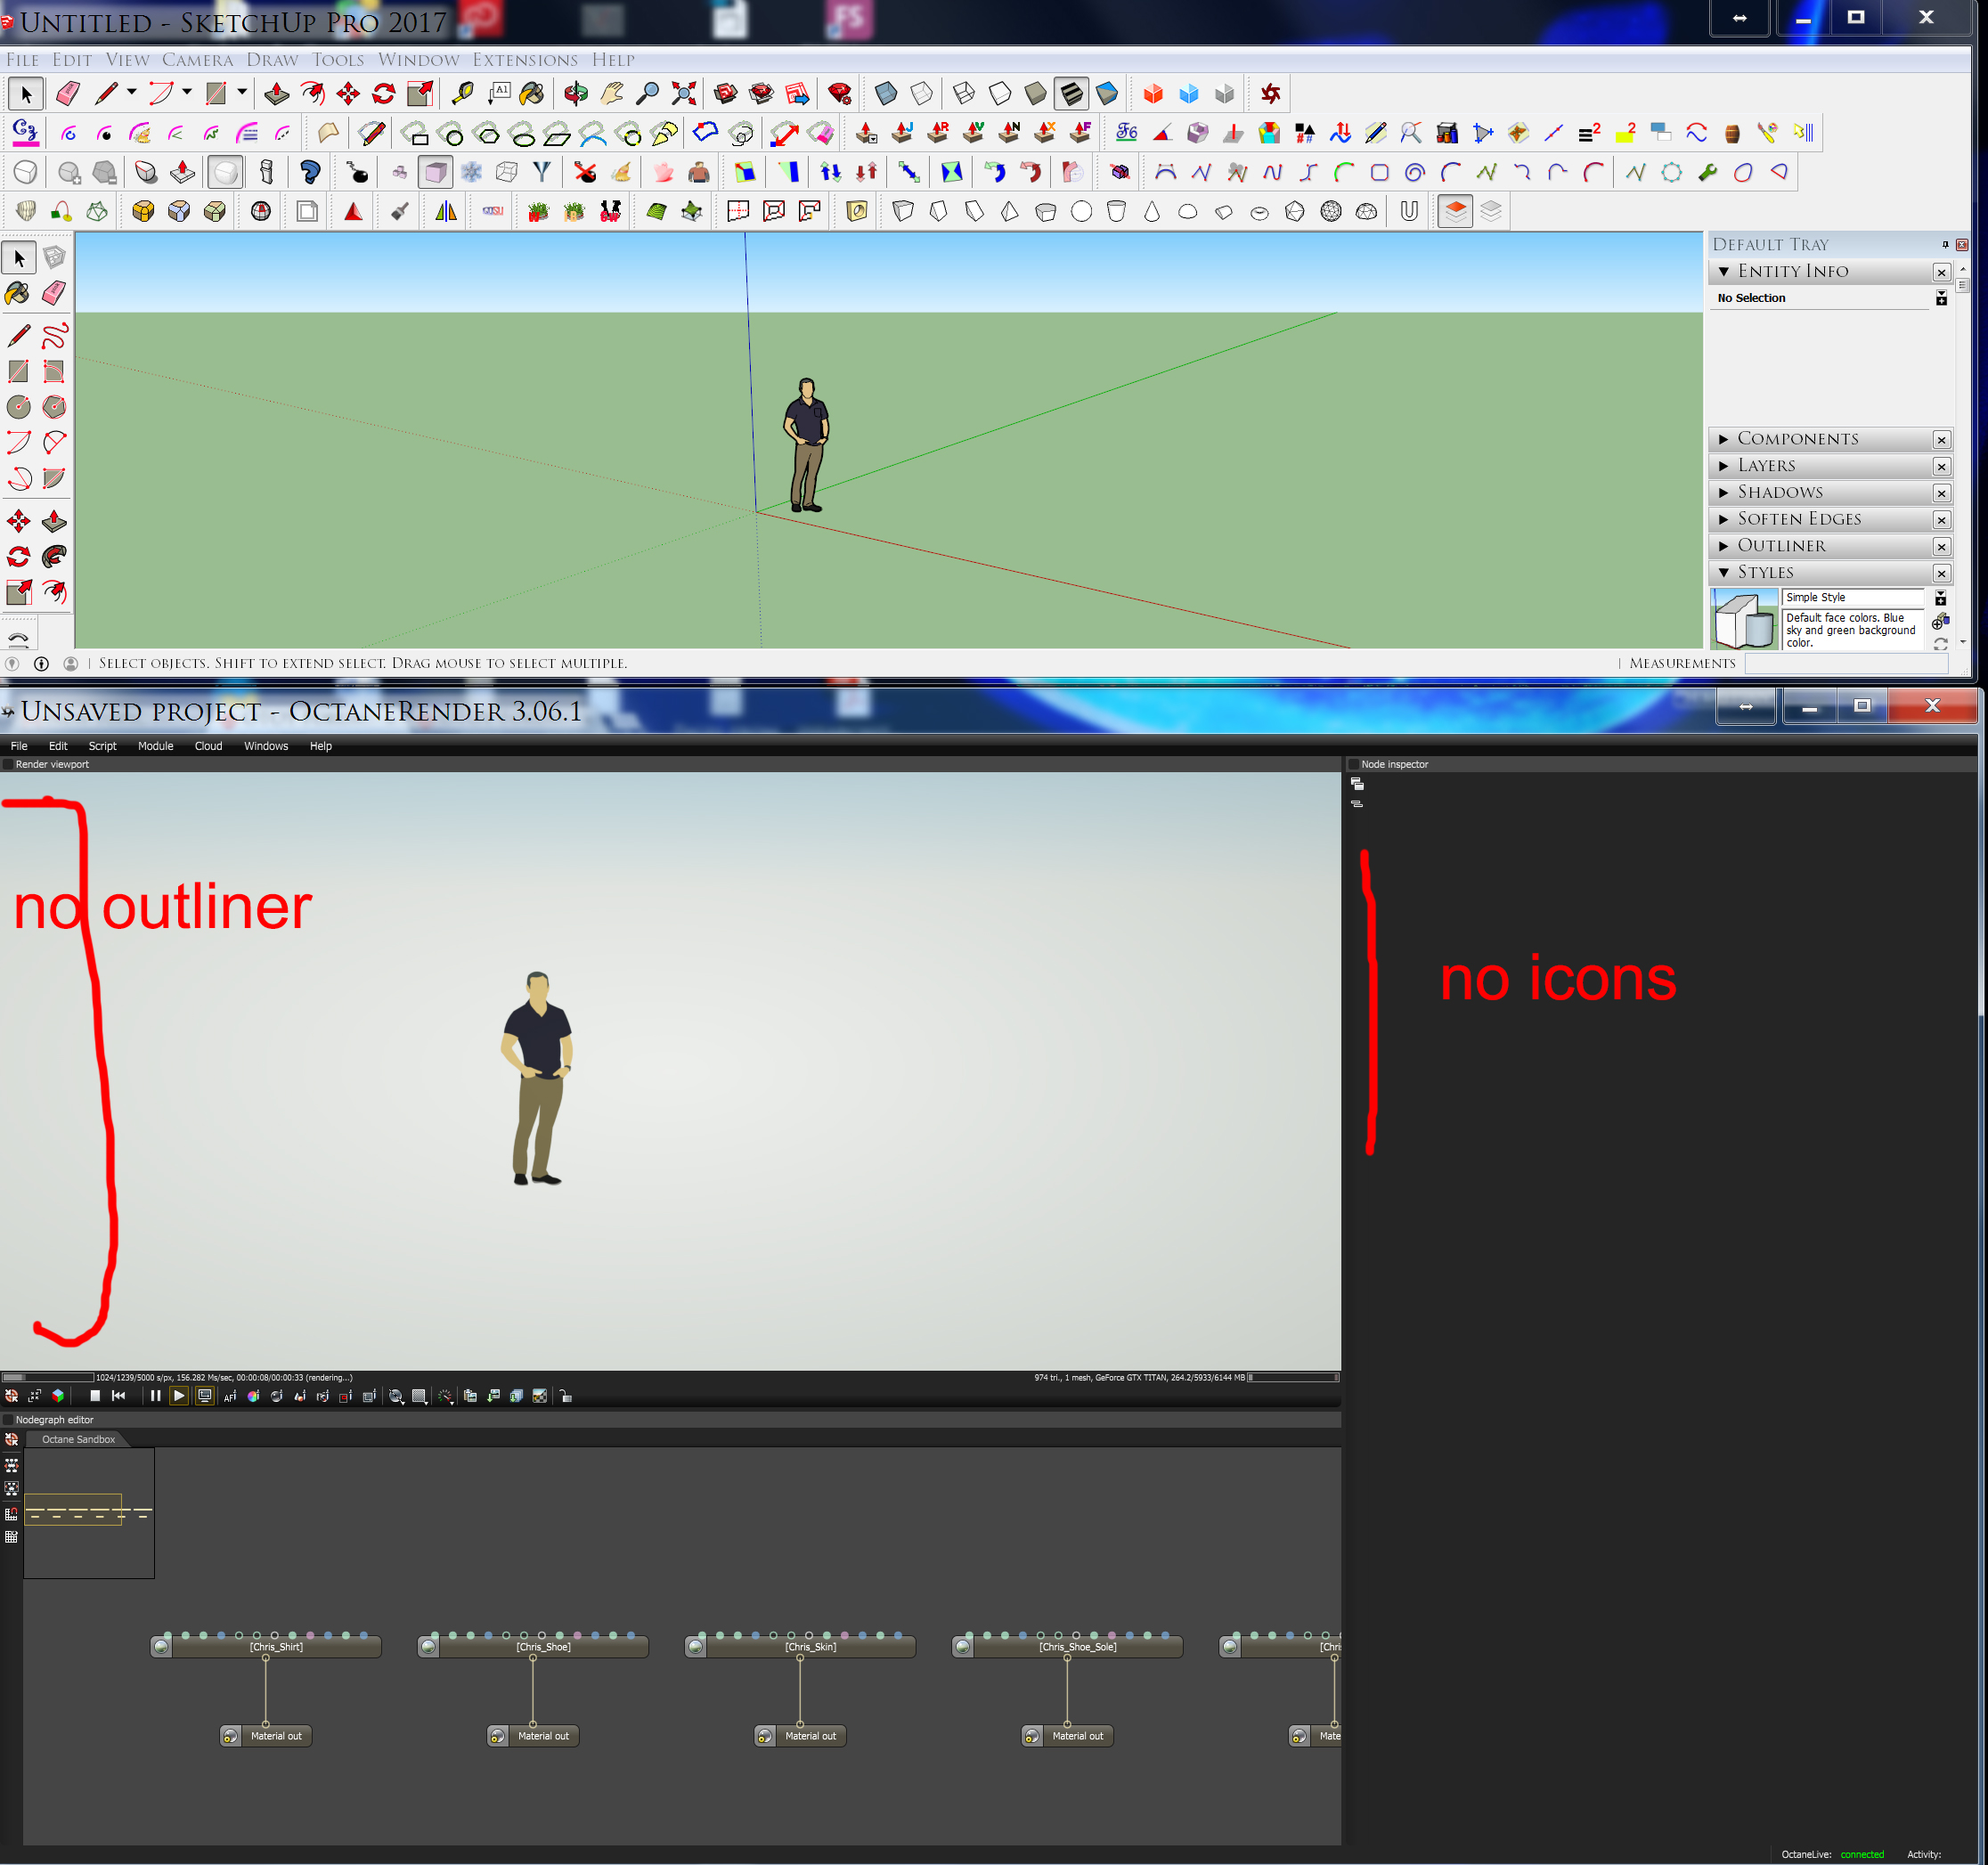The height and width of the screenshot is (1865, 1988).
Task: Click the auto focus picker icon
Action: [230, 1396]
